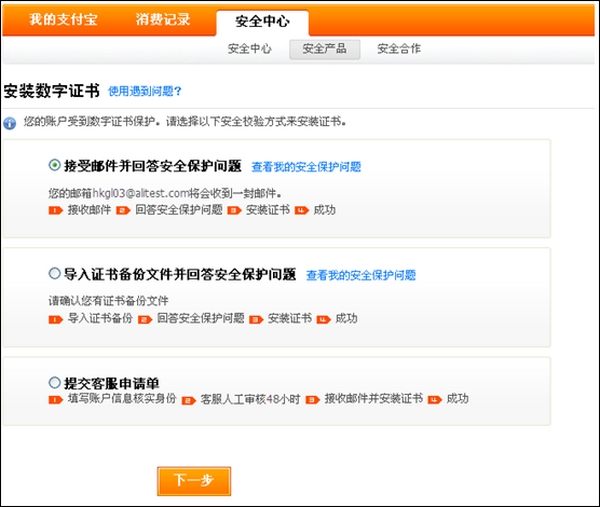Click step 2 icon before 回答安全保护问题 in email option
600x507 pixels.
[123, 210]
